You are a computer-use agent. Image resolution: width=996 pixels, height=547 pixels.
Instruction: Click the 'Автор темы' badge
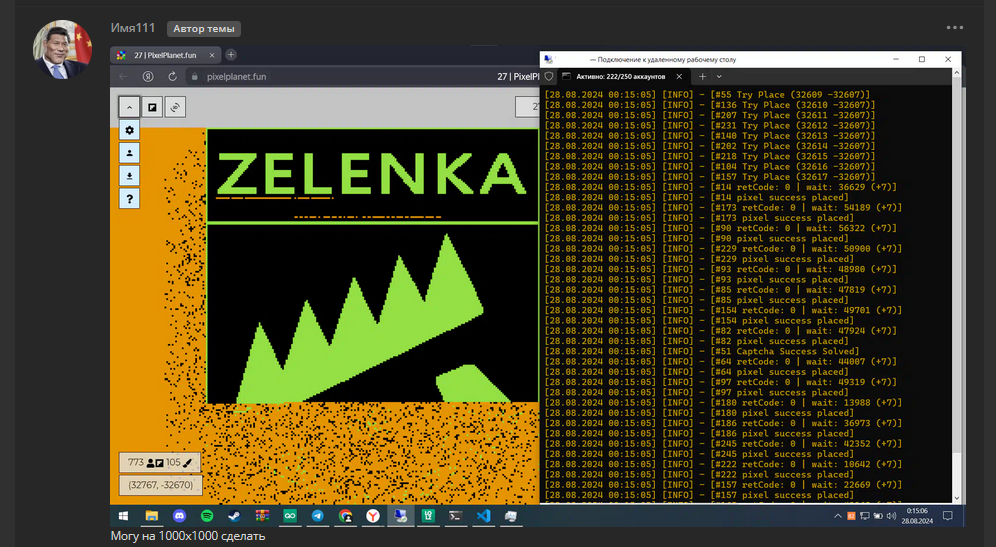[x=204, y=29]
